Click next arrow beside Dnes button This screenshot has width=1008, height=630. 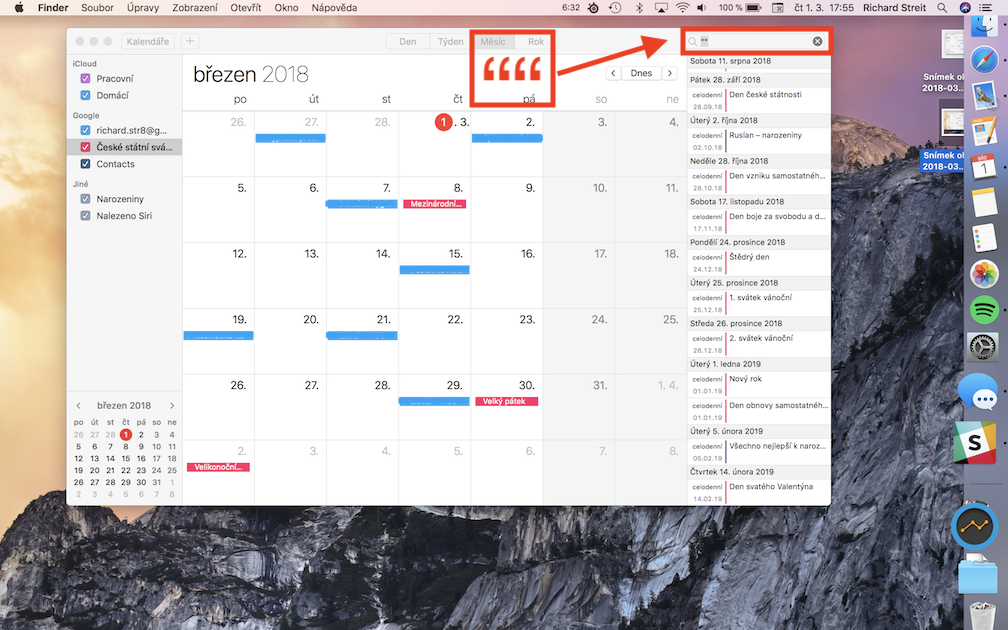tap(670, 73)
